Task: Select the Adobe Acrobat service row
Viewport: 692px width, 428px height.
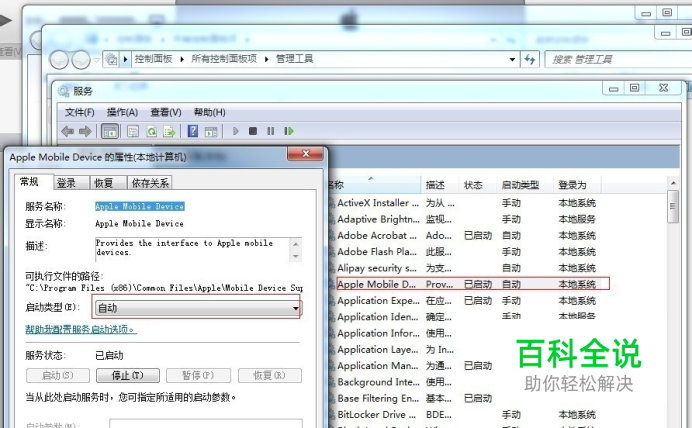Action: (x=466, y=236)
